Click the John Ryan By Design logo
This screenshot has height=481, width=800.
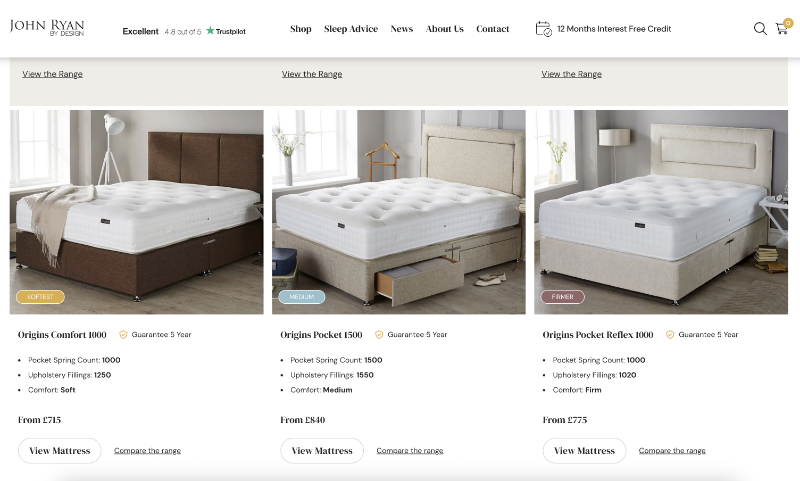click(x=47, y=28)
